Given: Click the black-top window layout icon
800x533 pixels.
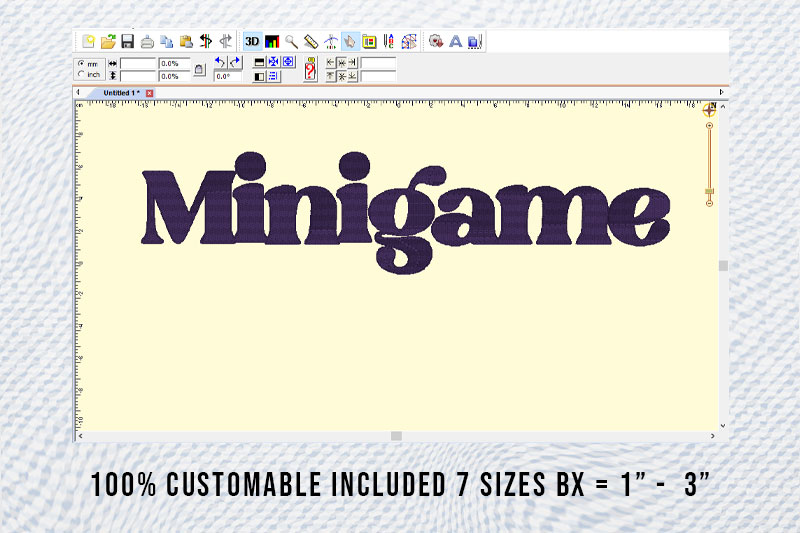Looking at the screenshot, I should [x=259, y=62].
